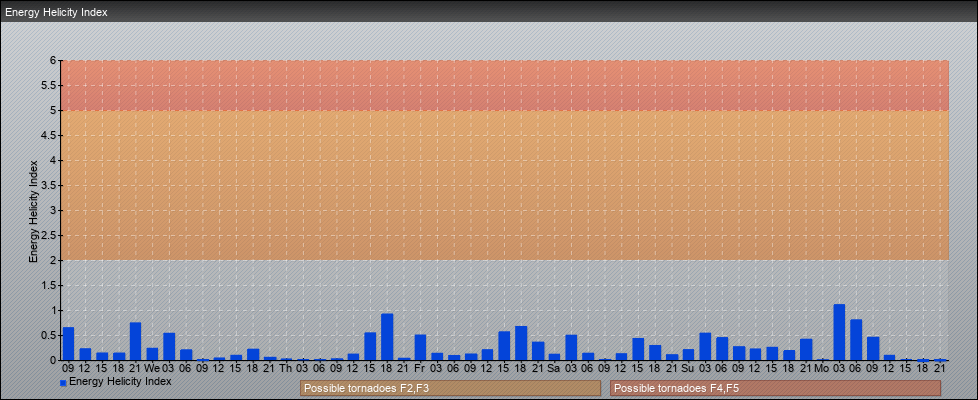The width and height of the screenshot is (978, 400).
Task: Select the blue bar above the 'Su' label
Action: 689,354
